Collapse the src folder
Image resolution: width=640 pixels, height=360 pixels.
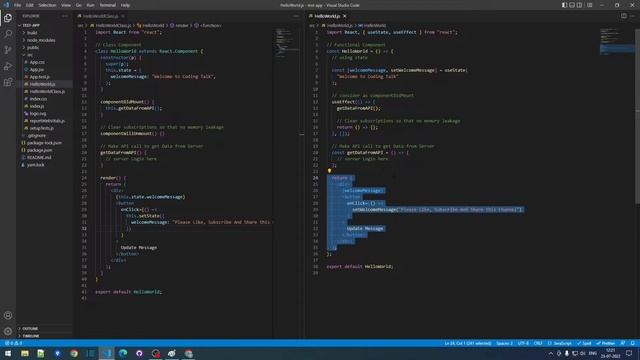(x=29, y=55)
